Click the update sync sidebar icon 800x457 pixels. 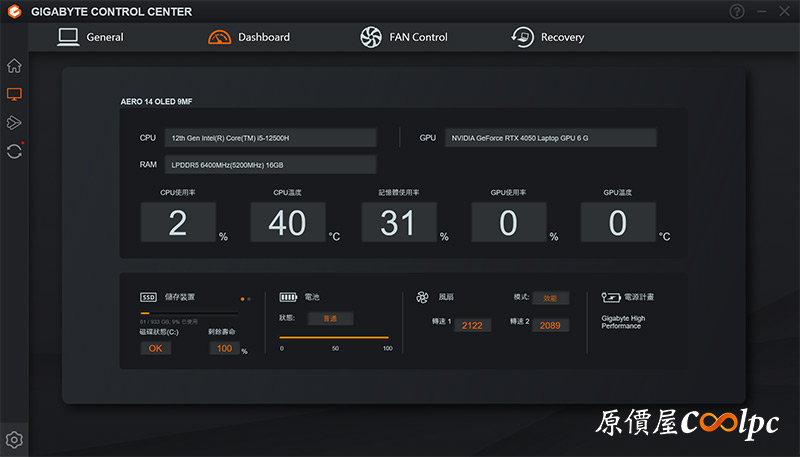click(x=14, y=151)
